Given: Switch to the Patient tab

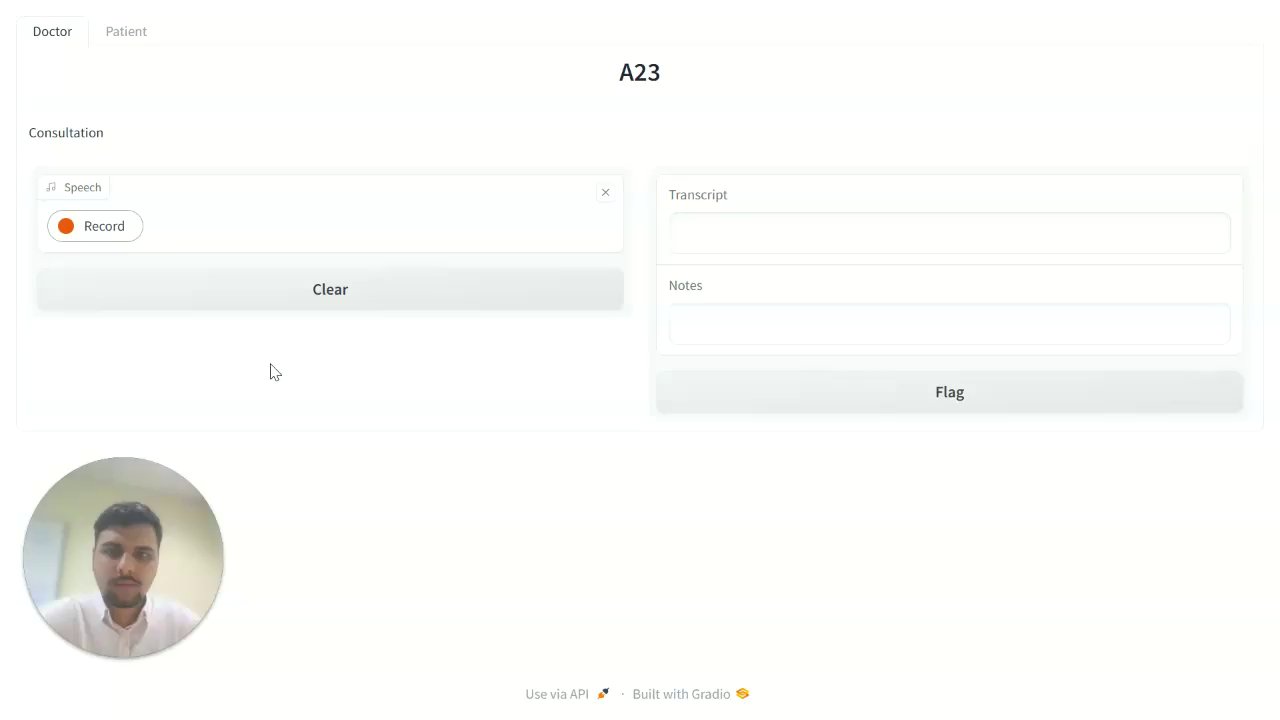Looking at the screenshot, I should click(x=126, y=31).
